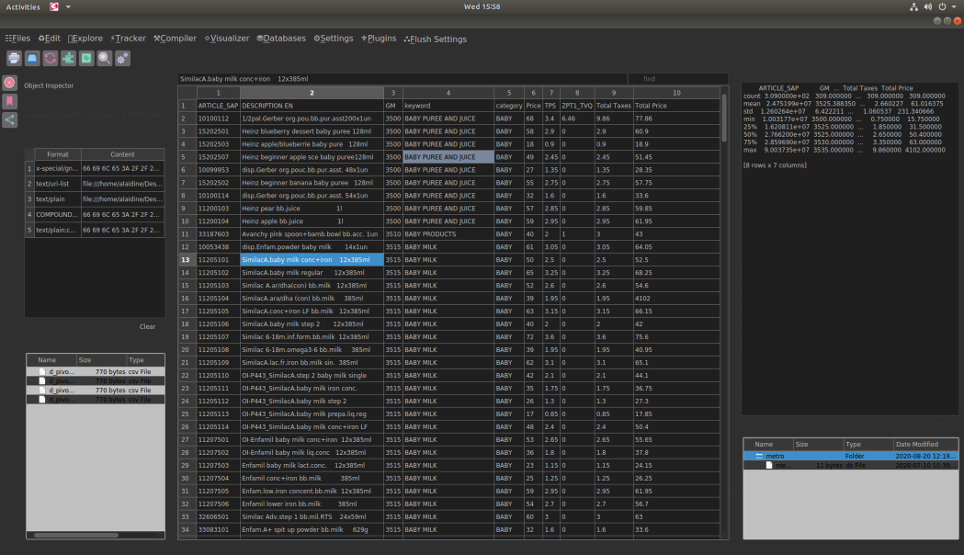Click the green reload square toolbar icon

point(86,59)
